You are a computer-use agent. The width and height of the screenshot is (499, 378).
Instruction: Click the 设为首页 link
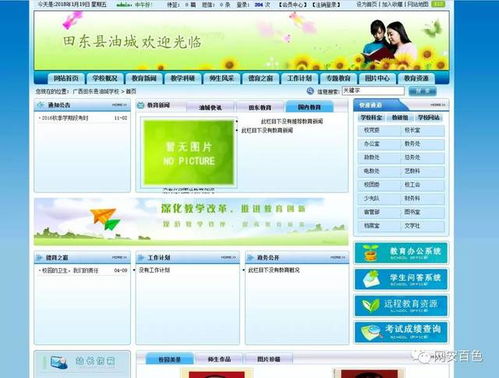tap(367, 4)
